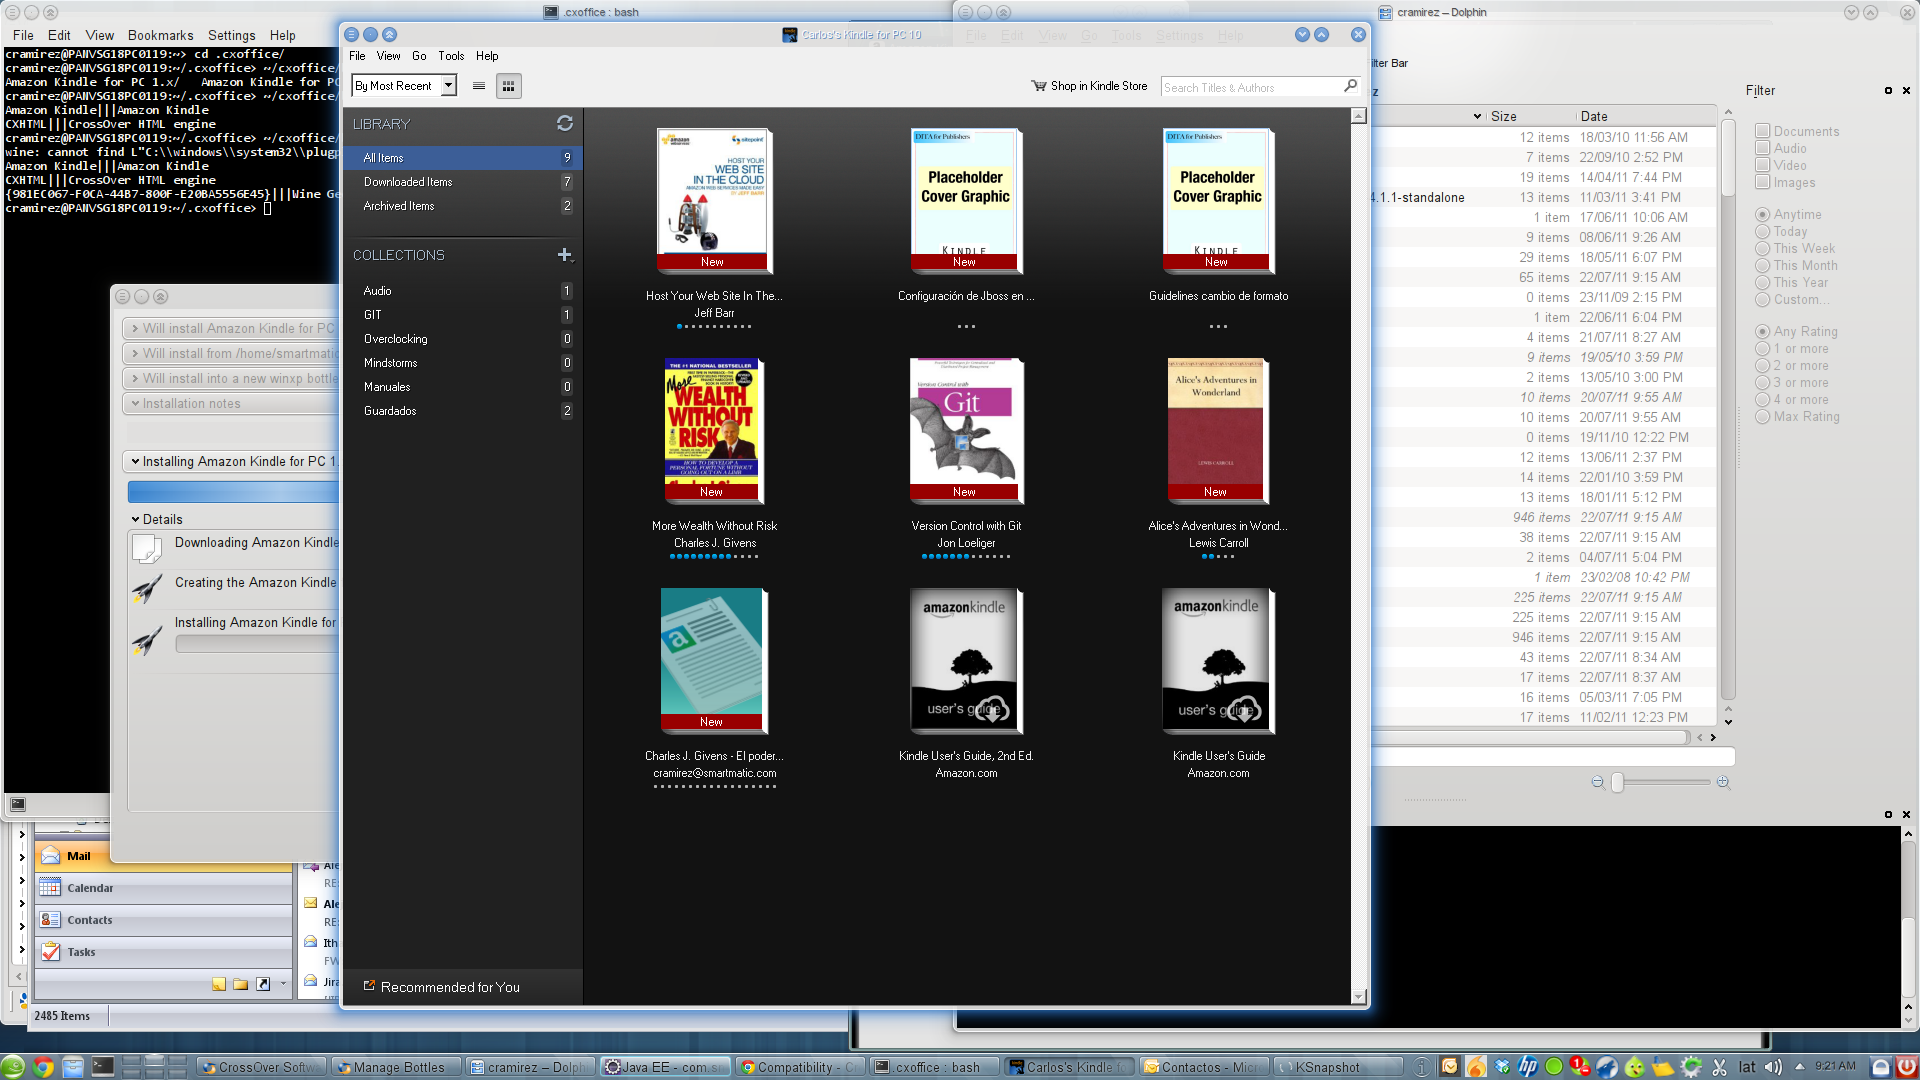This screenshot has width=1920, height=1080.
Task: Select the This Week radio button
Action: tap(1763, 248)
